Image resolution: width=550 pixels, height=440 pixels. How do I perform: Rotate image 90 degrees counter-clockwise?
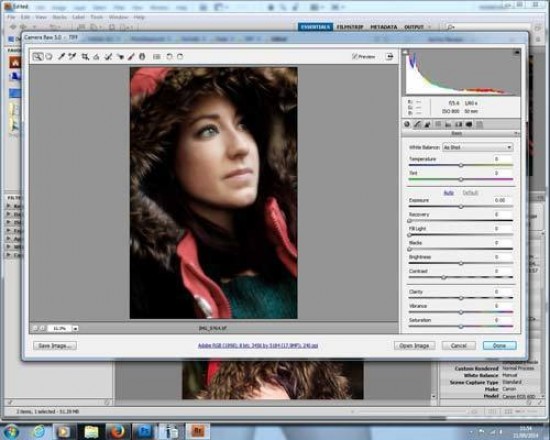(169, 56)
